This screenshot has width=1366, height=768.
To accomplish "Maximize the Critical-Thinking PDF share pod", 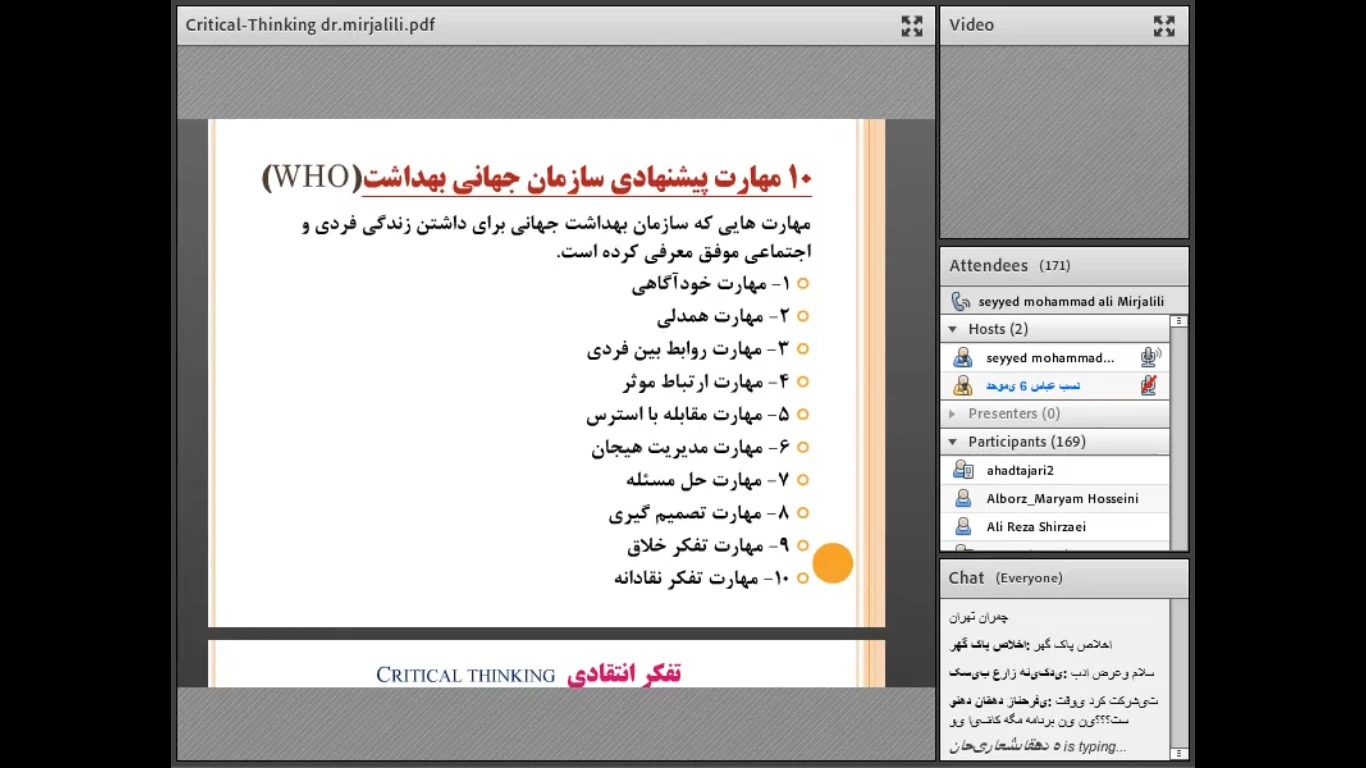I will pos(911,26).
